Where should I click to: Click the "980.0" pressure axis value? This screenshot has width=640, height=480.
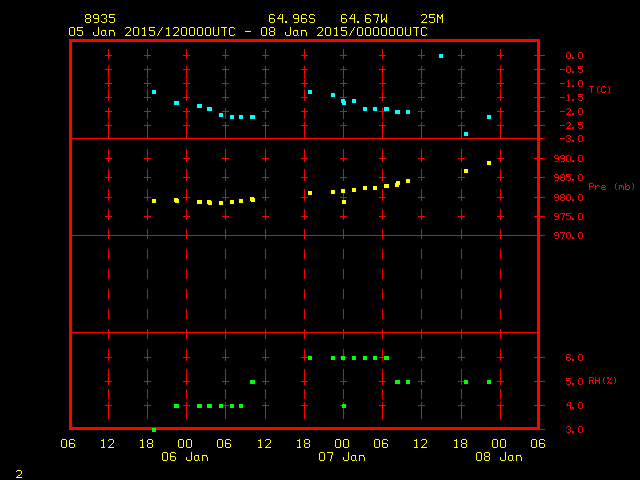click(x=569, y=198)
